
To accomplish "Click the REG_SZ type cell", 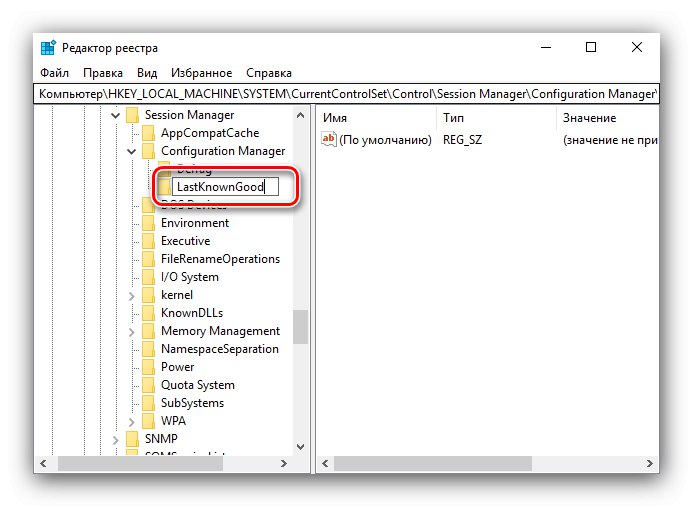I will tap(462, 140).
